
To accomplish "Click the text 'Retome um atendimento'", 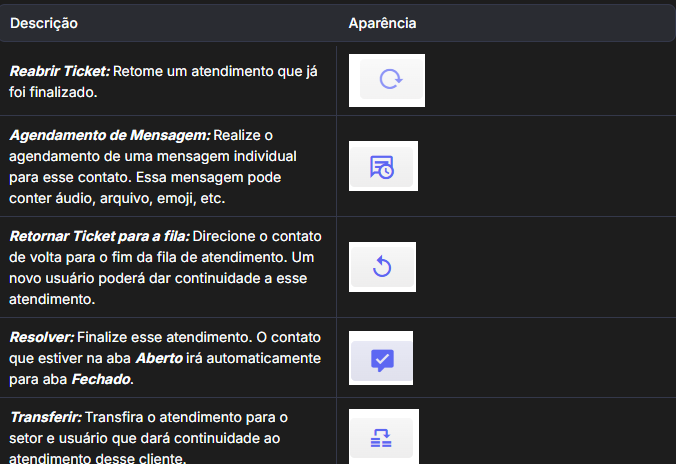I will [x=190, y=72].
